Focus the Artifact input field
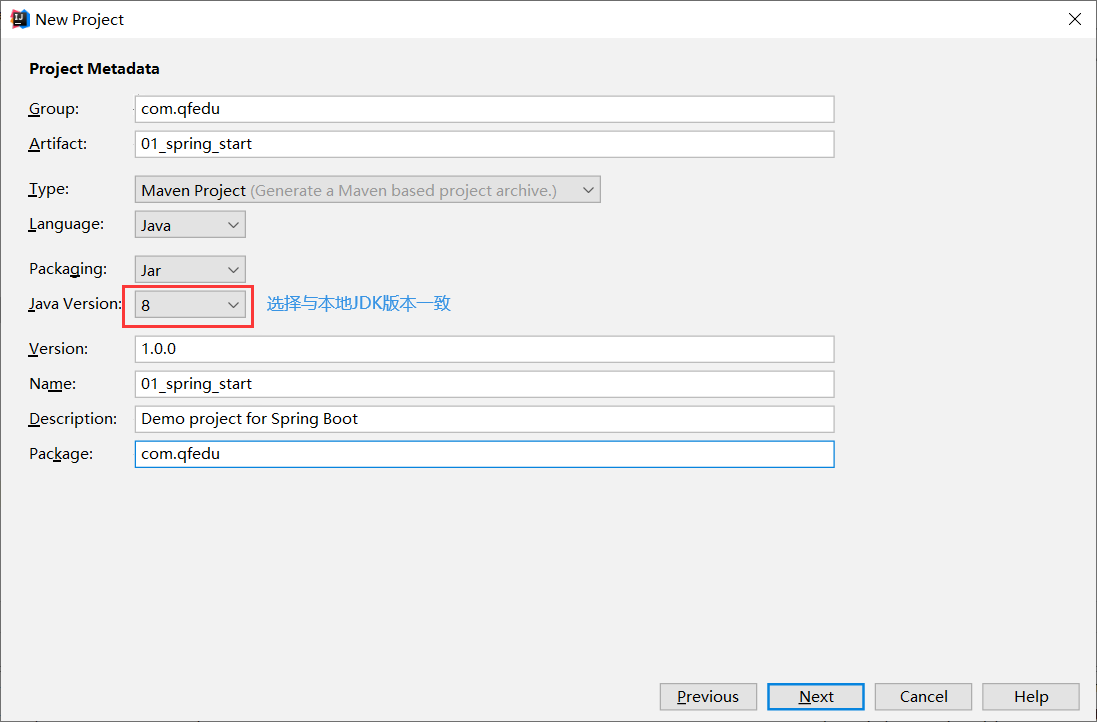 [x=484, y=144]
